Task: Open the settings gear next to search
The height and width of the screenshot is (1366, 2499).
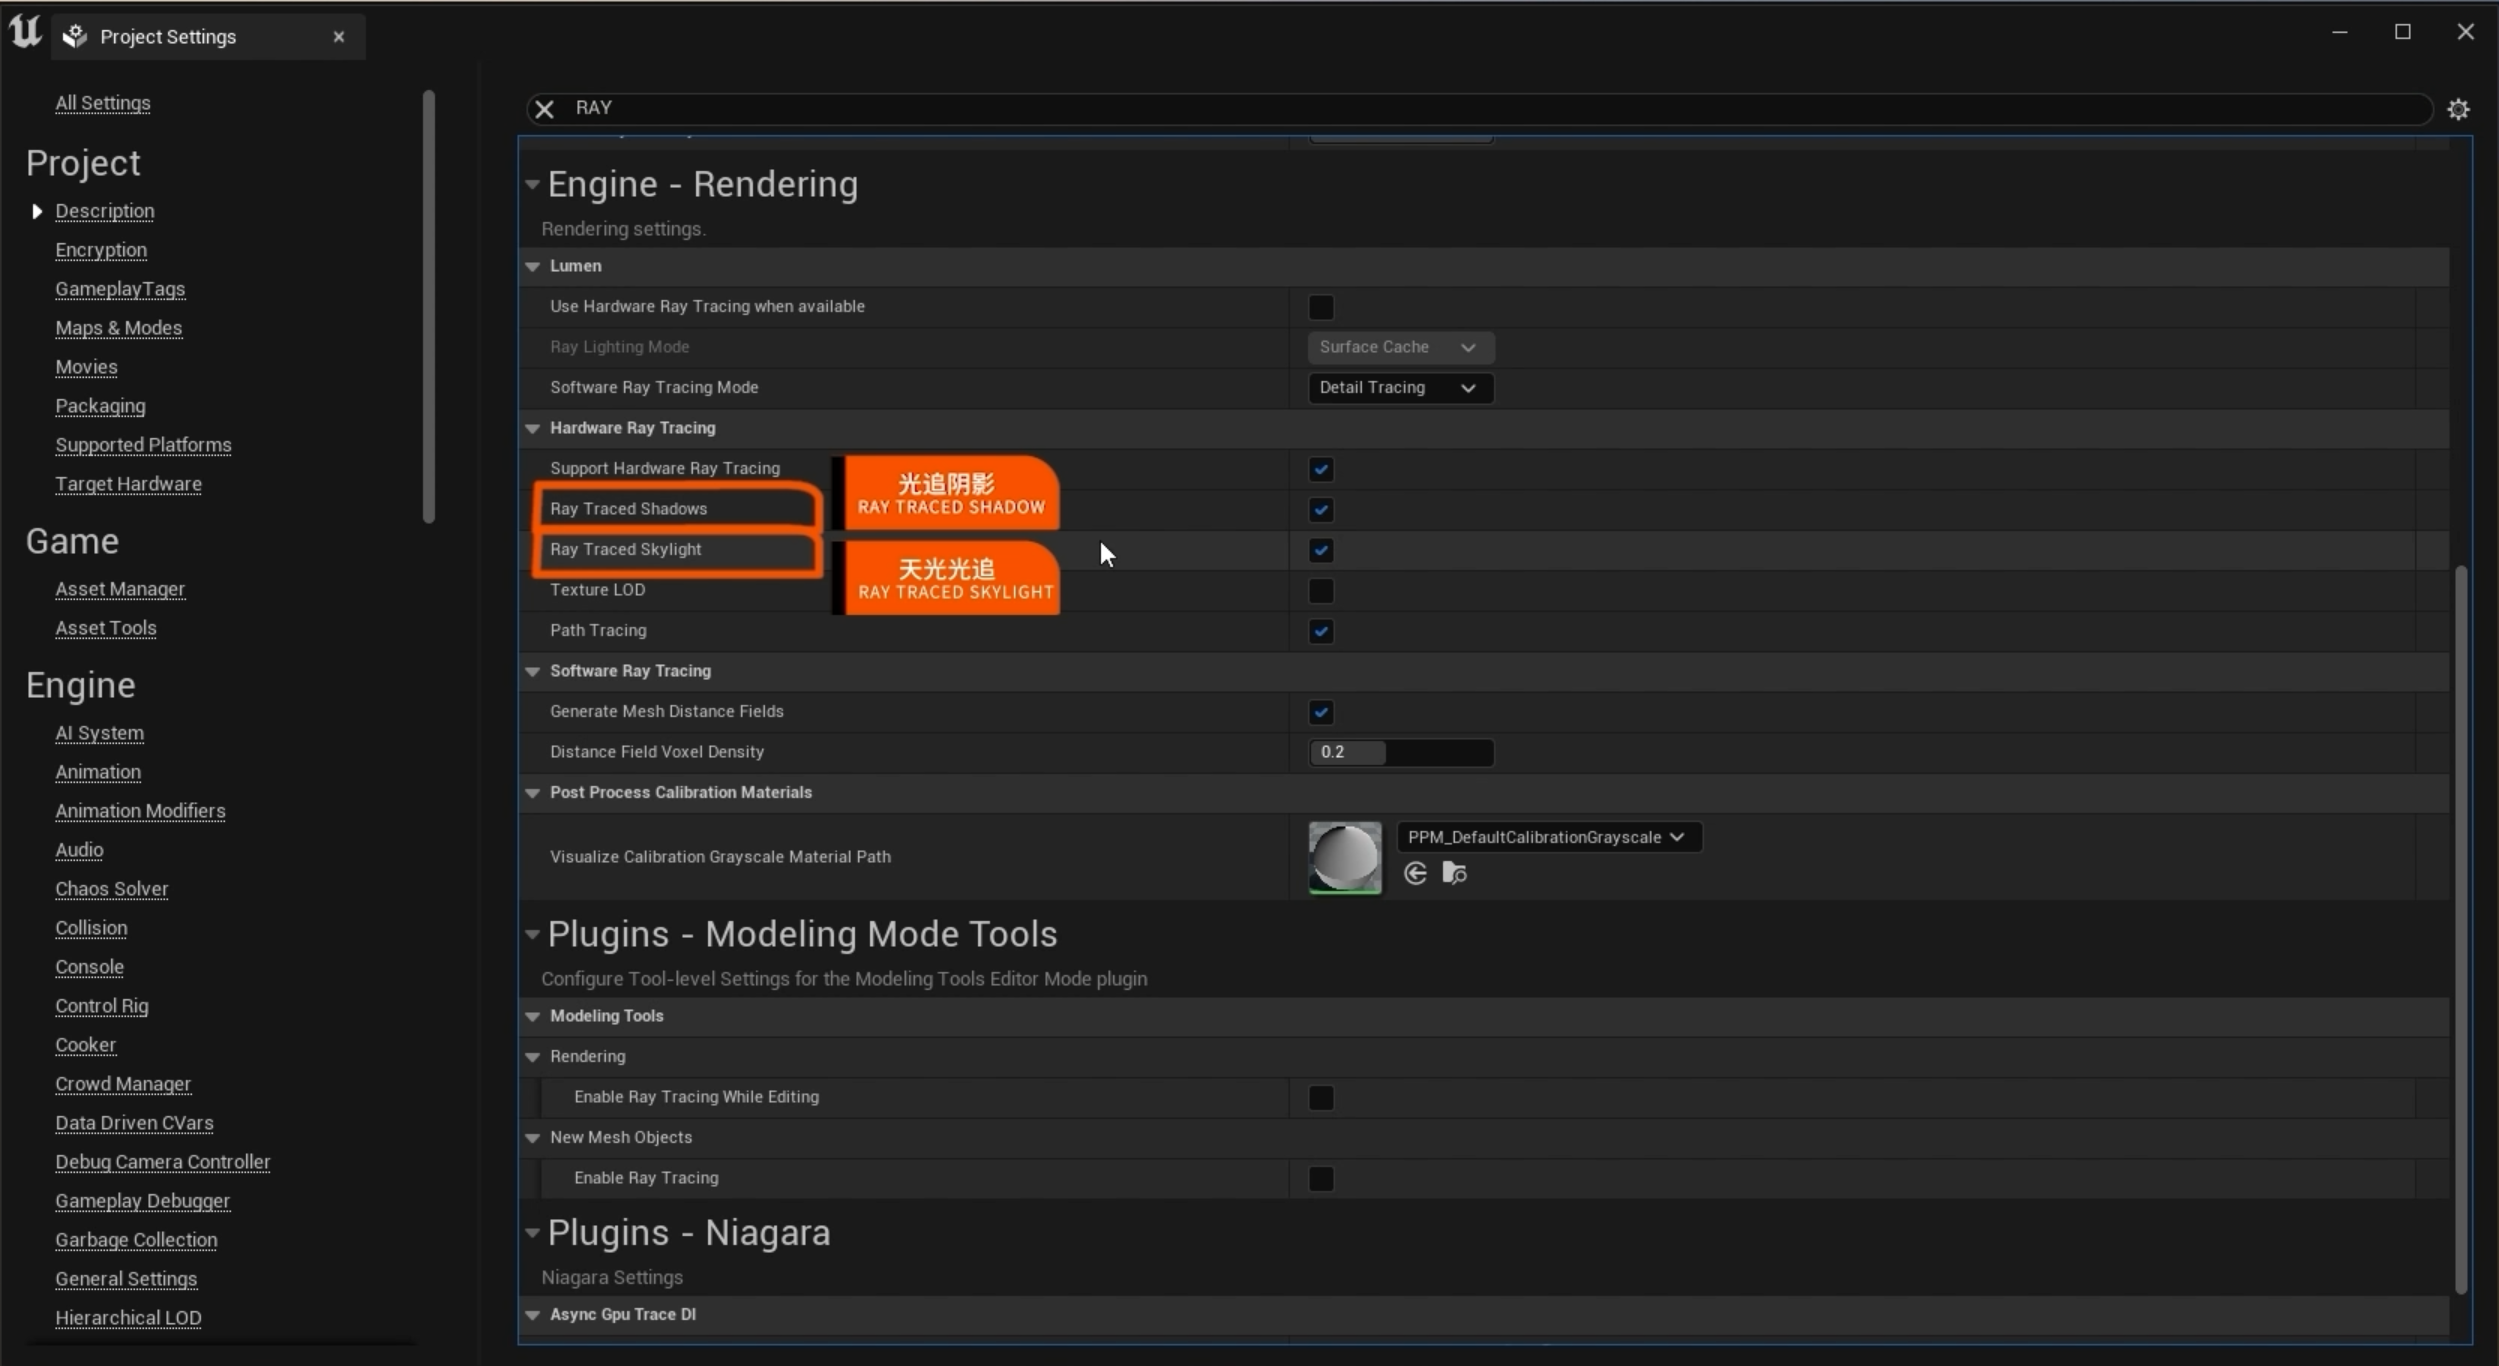Action: point(2458,109)
